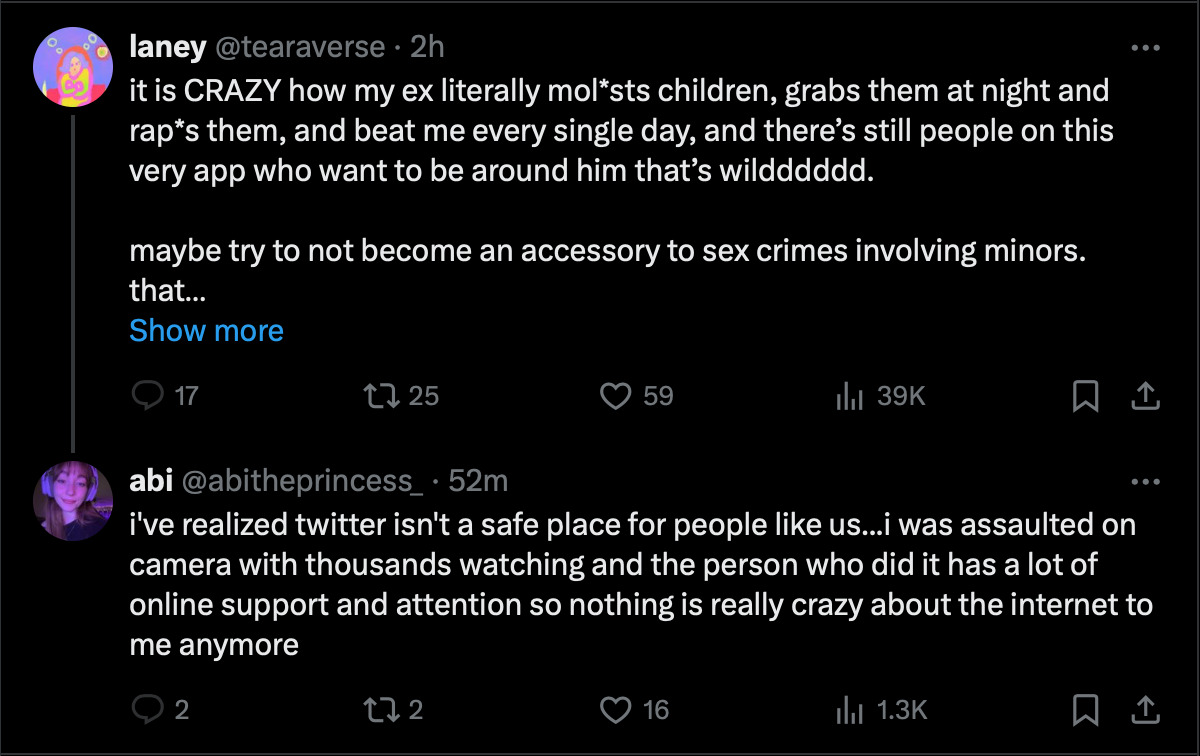Reply to laney's tweet
Image resolution: width=1200 pixels, height=756 pixels.
coord(148,397)
